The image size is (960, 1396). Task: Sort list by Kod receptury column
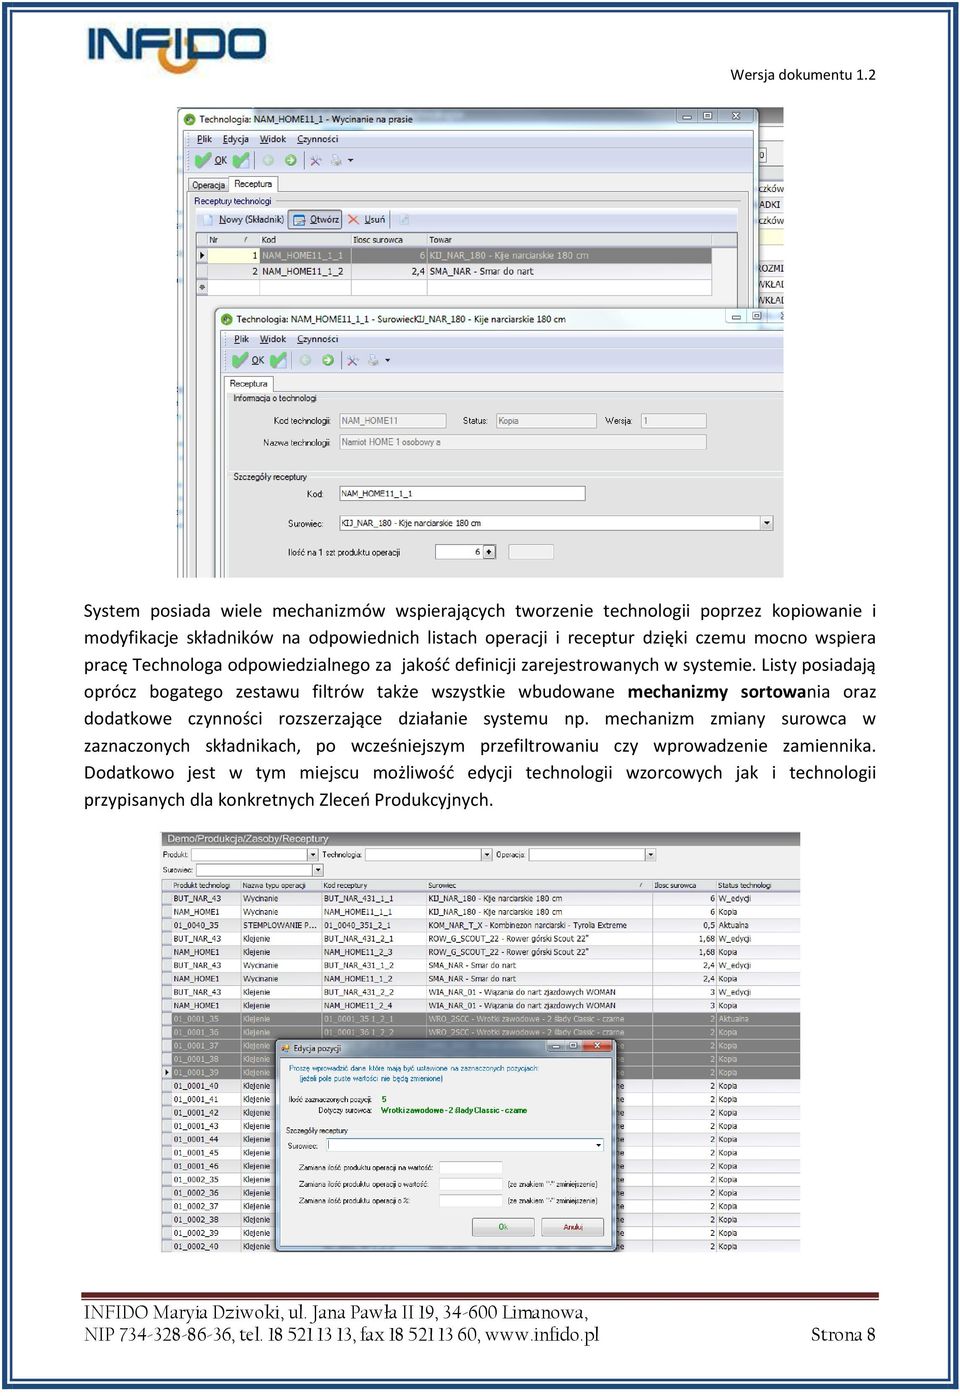tap(373, 885)
